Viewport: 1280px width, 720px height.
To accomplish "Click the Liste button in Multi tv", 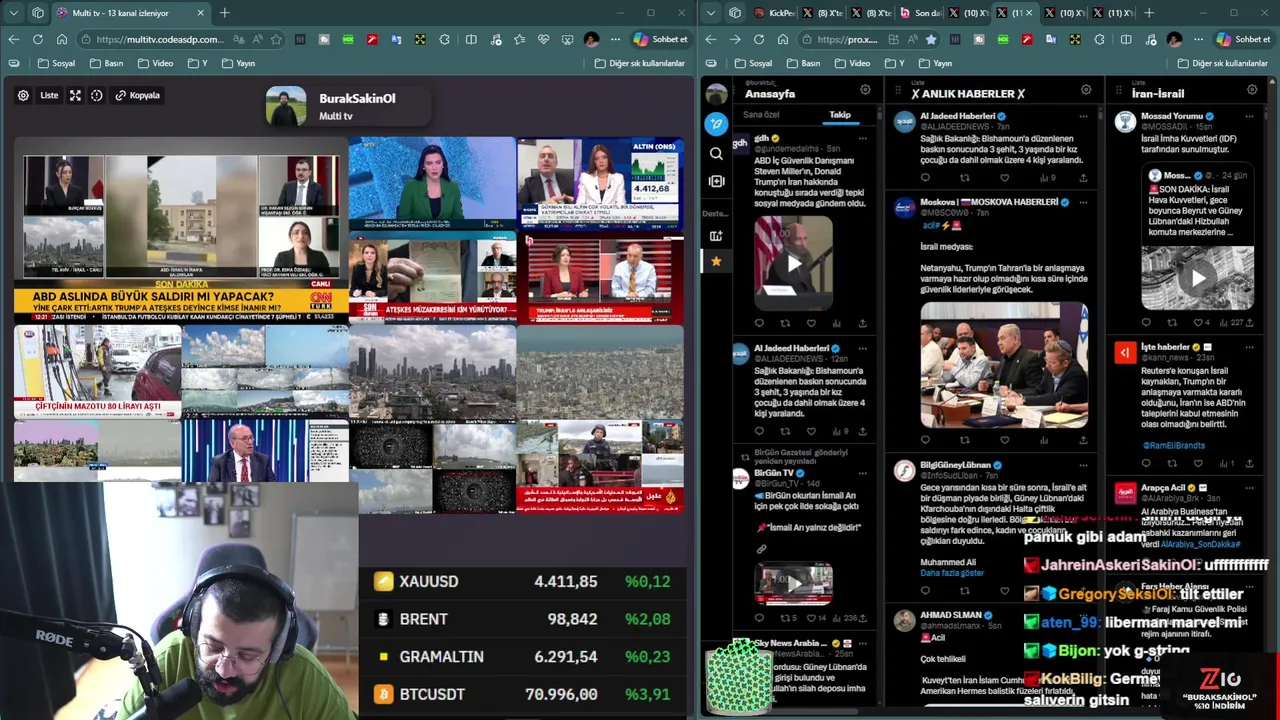I will point(49,95).
